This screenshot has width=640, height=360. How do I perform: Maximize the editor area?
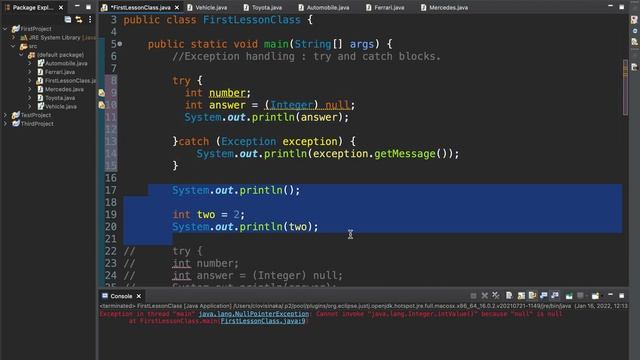tap(622, 7)
